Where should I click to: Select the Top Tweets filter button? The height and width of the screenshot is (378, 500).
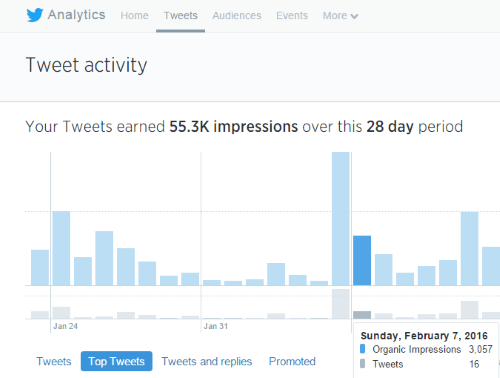116,361
